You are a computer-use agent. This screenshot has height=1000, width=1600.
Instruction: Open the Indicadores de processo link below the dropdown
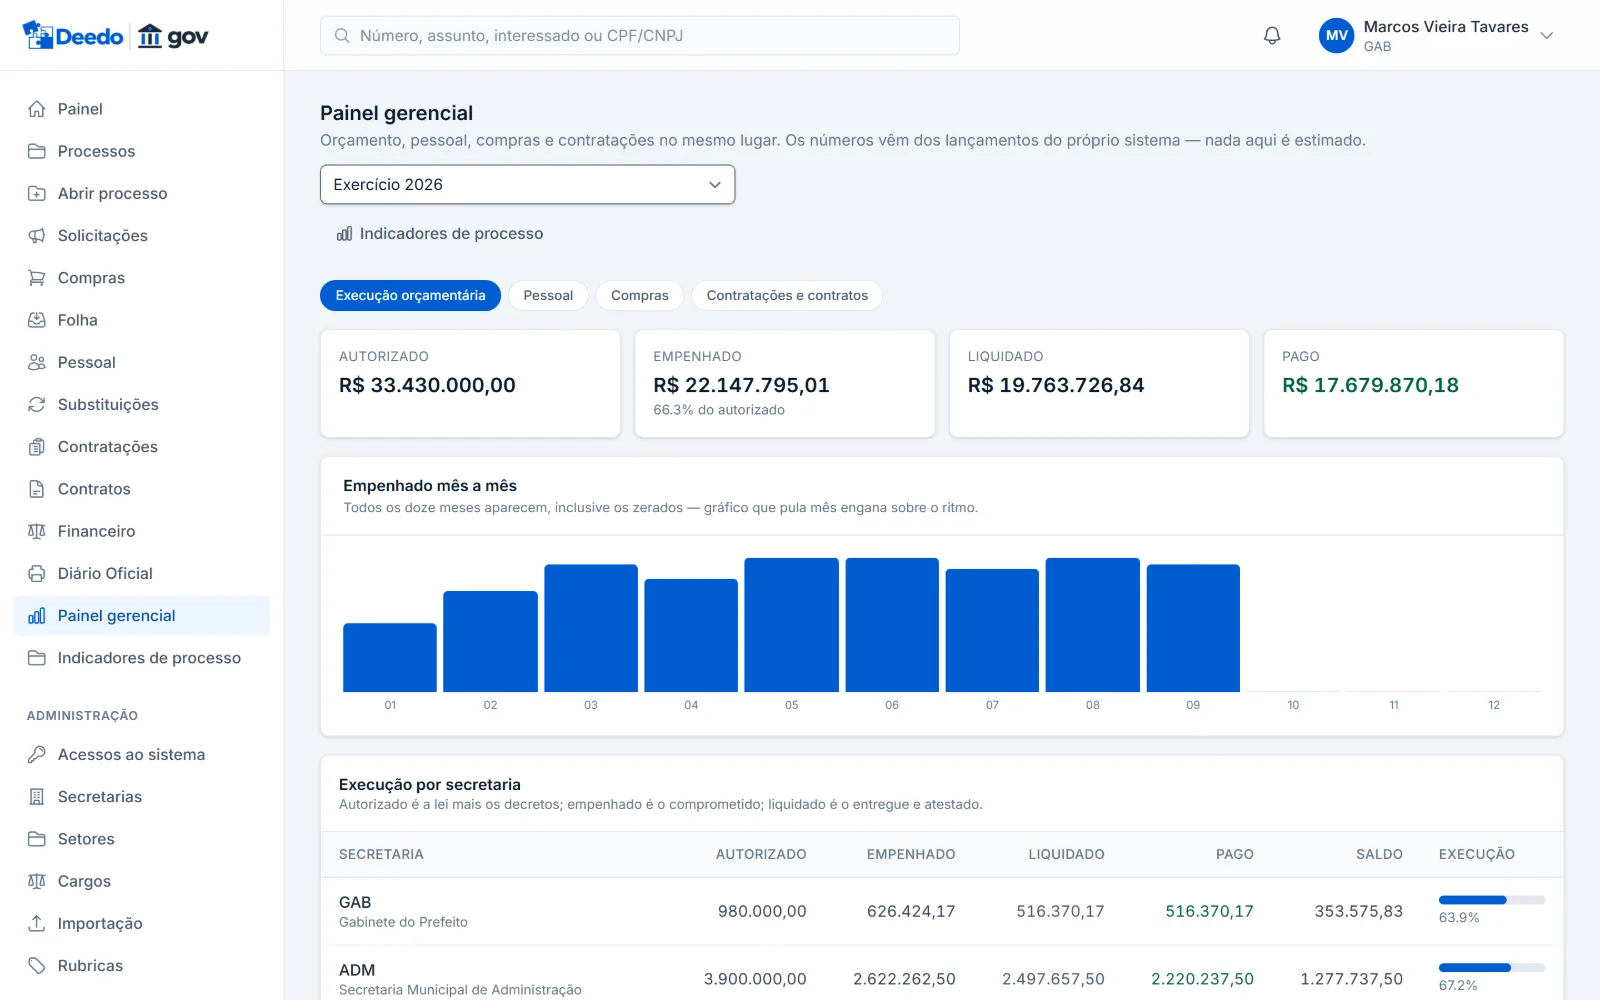coord(440,234)
